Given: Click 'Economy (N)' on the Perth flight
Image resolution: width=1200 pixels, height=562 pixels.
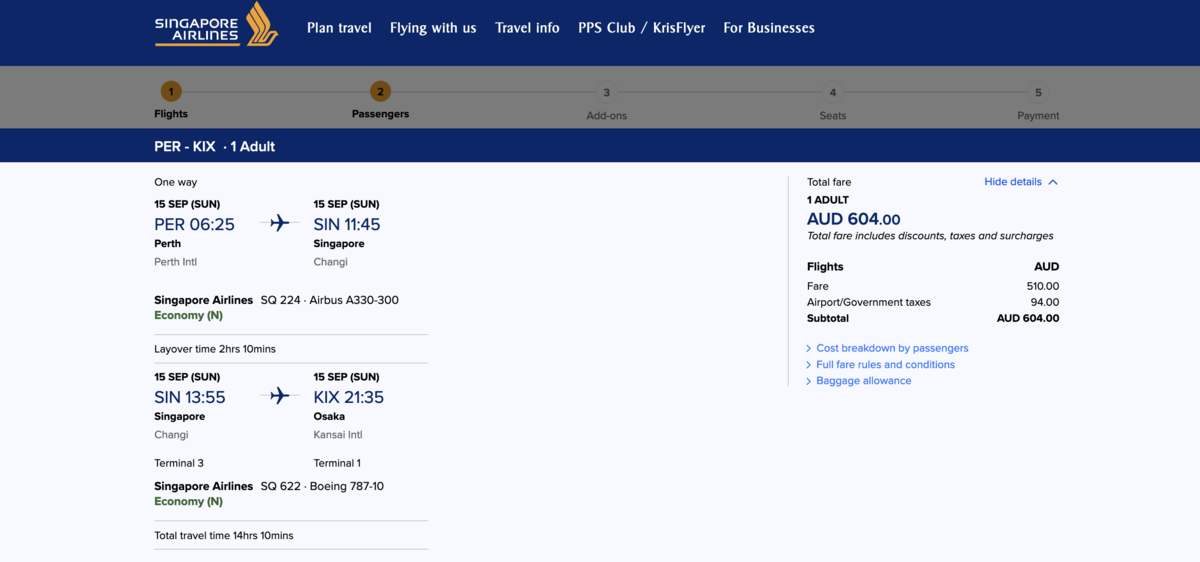Looking at the screenshot, I should pos(188,315).
